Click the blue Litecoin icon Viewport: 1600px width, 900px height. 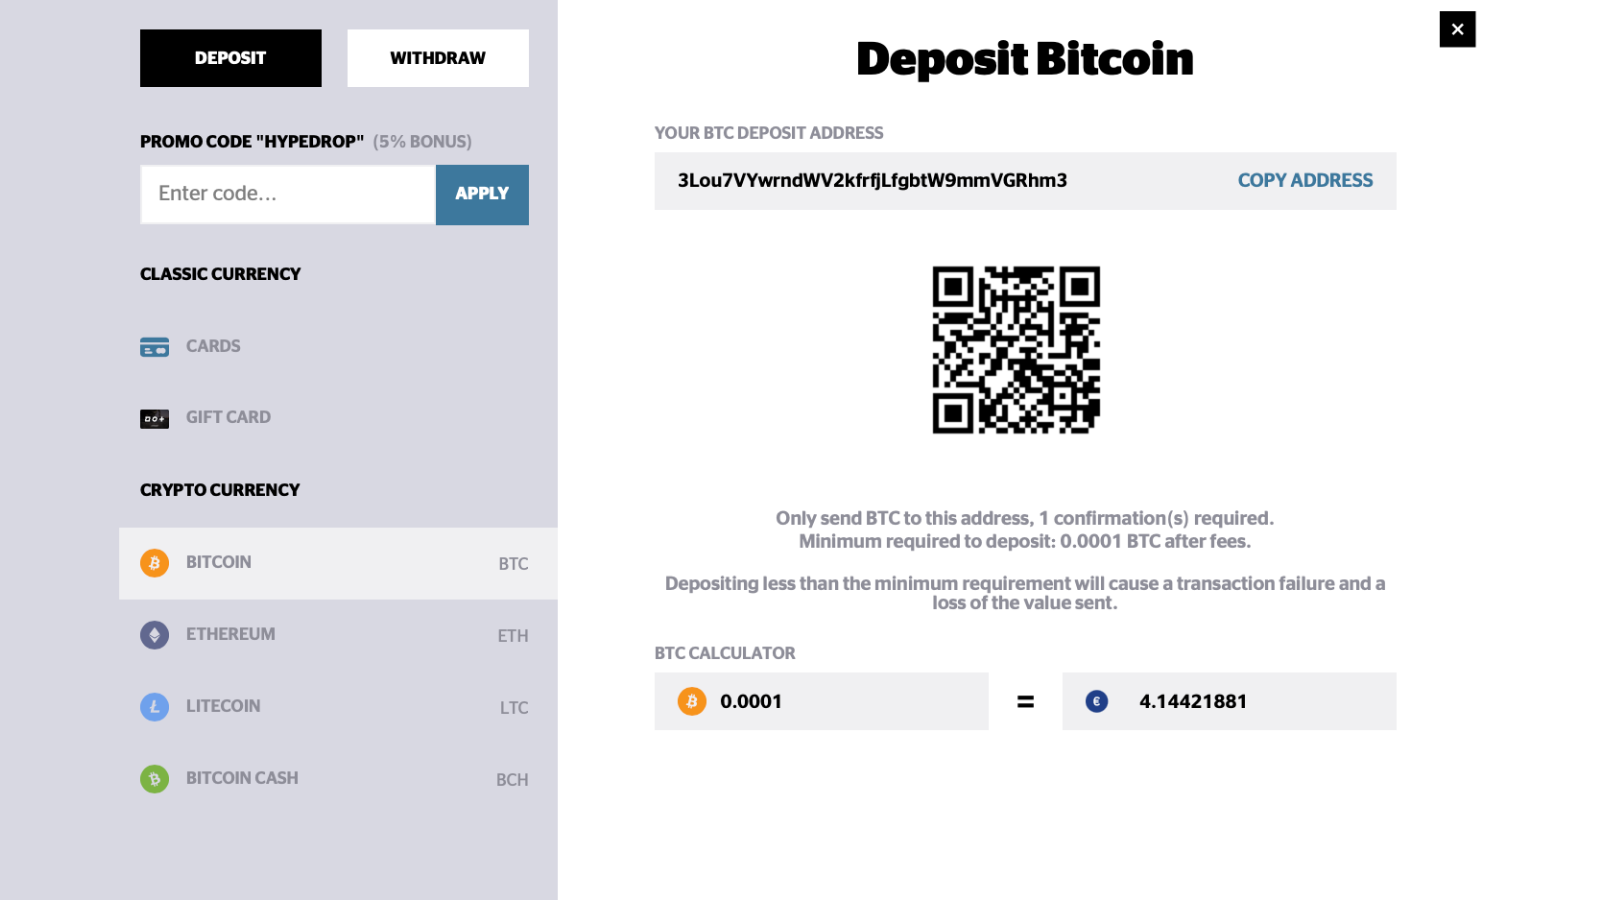[154, 707]
